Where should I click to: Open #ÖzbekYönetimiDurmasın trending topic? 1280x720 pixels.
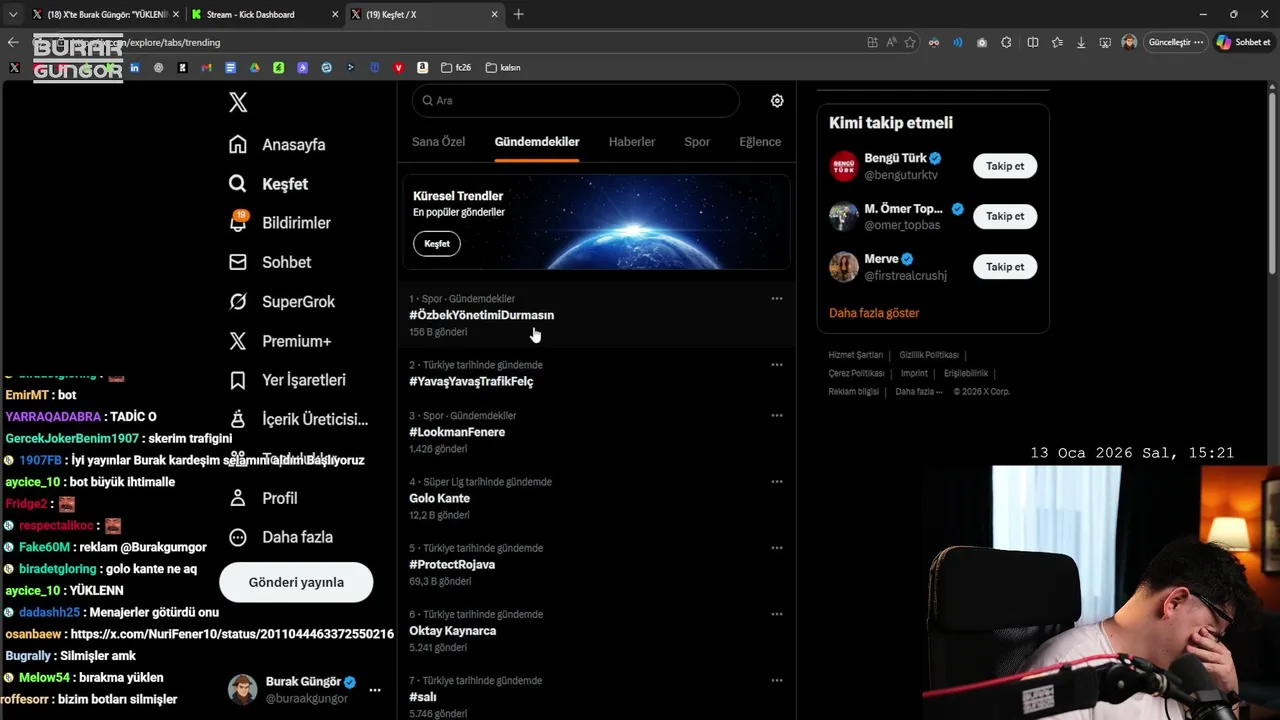coord(481,315)
